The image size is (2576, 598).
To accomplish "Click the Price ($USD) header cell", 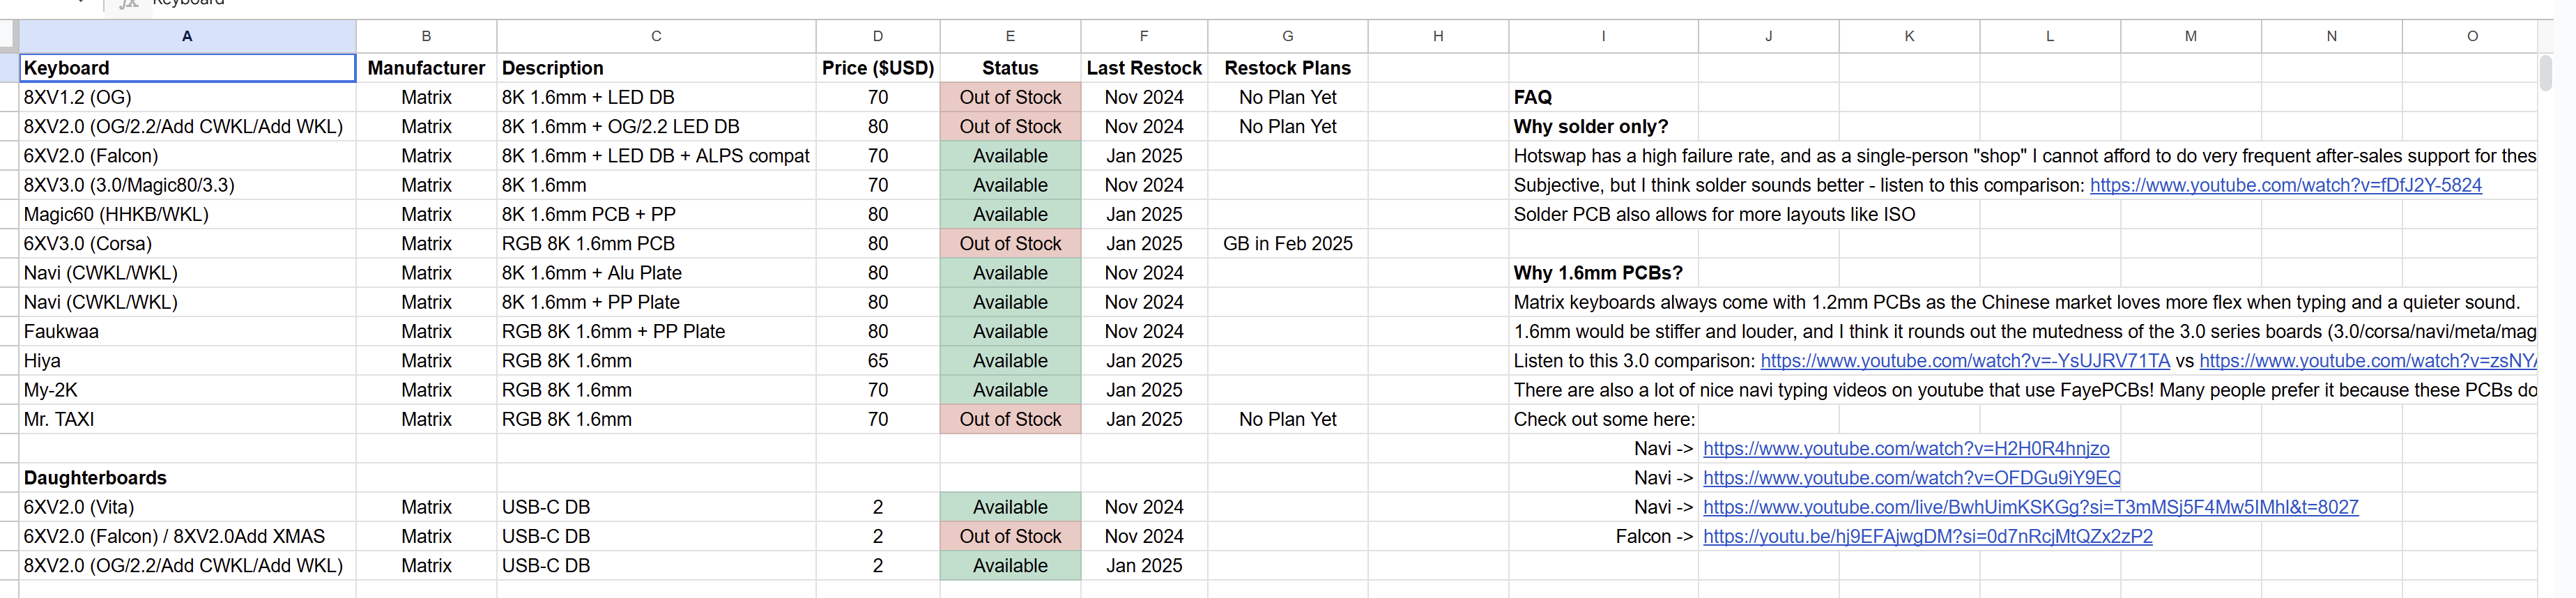I will tap(877, 68).
